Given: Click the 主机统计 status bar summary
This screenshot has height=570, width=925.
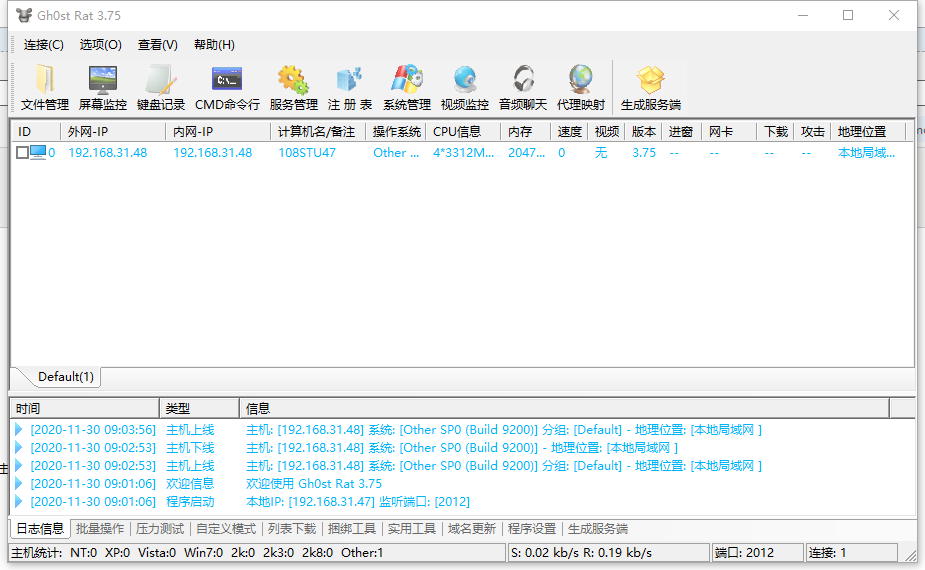Looking at the screenshot, I should tap(257, 553).
